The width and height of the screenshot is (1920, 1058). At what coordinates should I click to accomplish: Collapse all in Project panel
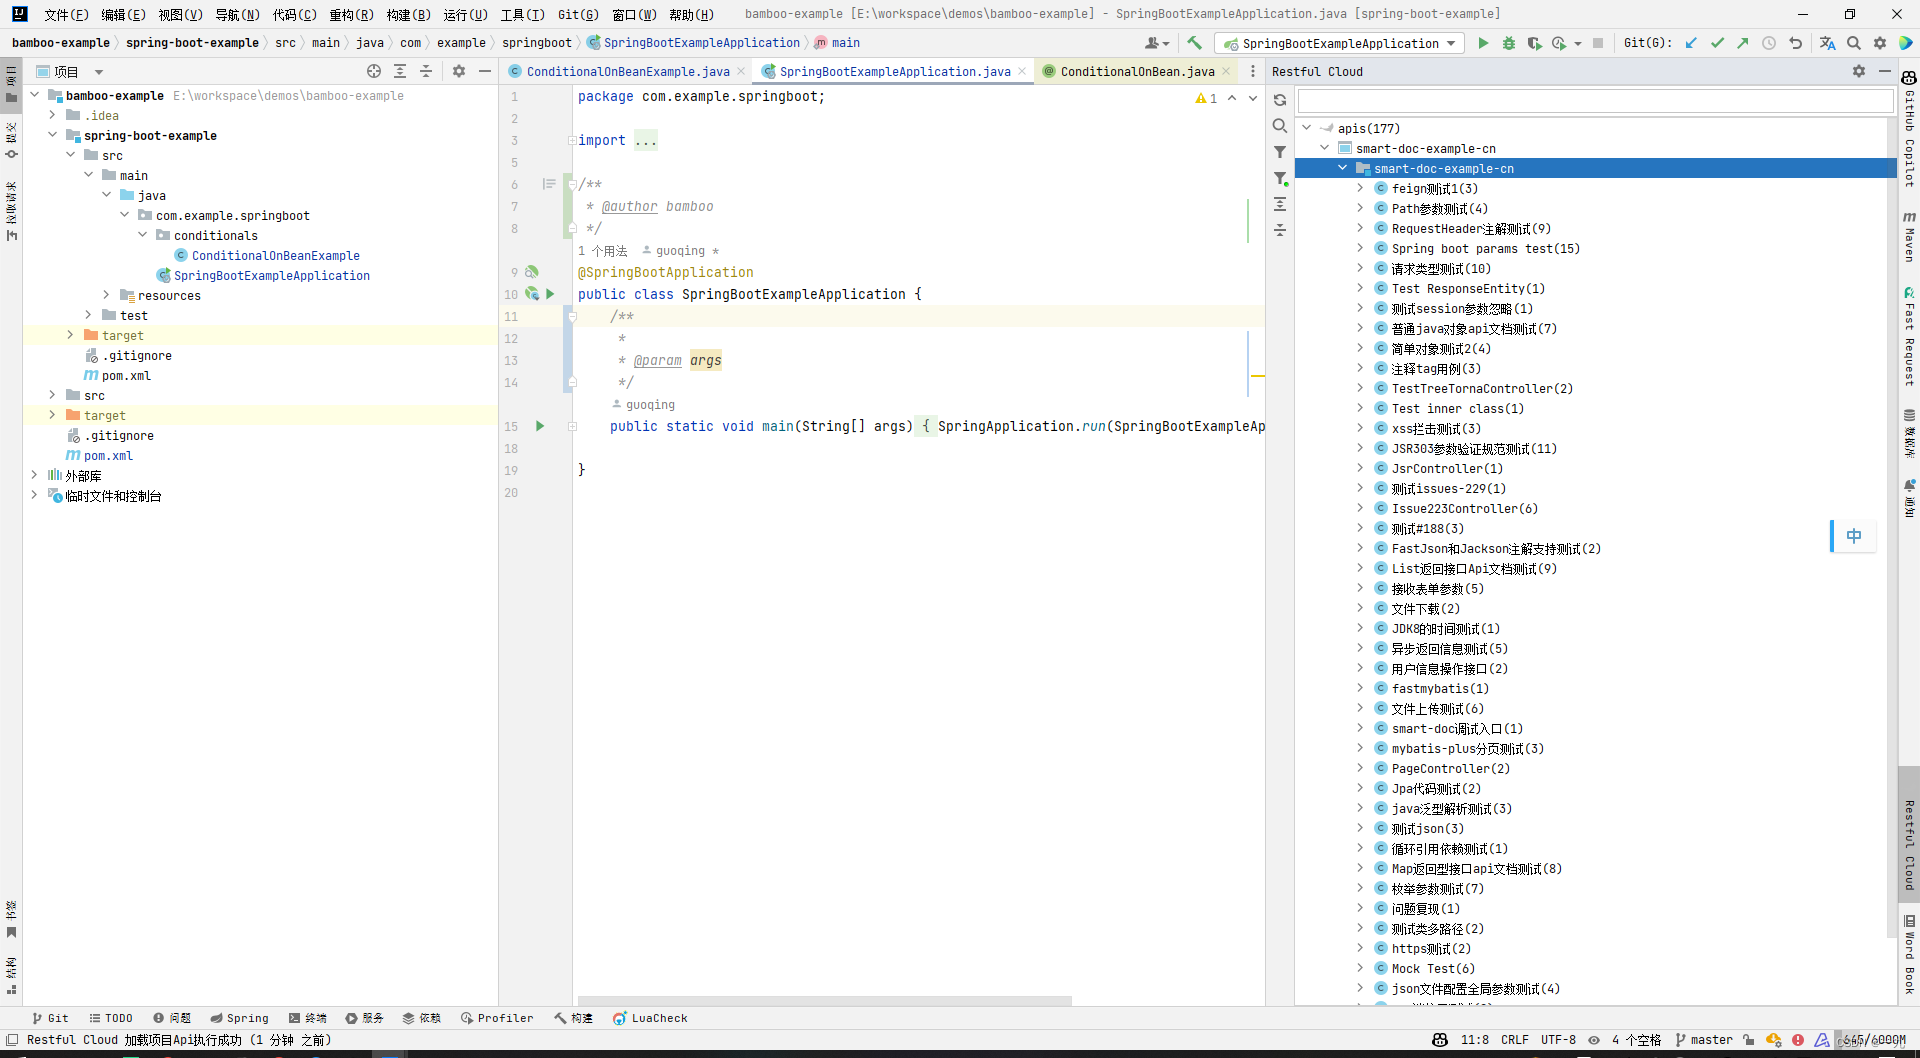point(426,71)
